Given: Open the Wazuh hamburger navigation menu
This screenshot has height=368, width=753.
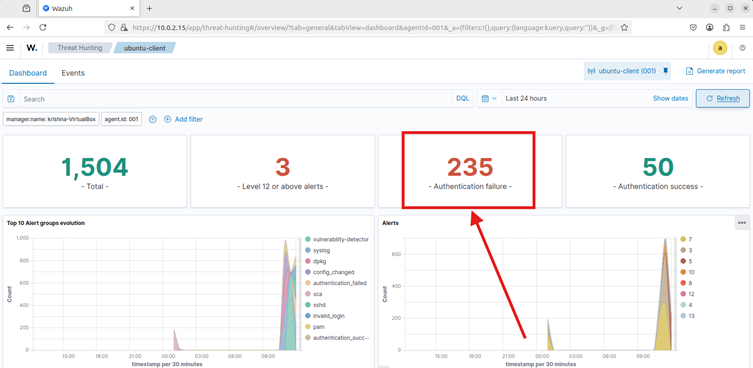Looking at the screenshot, I should [10, 48].
